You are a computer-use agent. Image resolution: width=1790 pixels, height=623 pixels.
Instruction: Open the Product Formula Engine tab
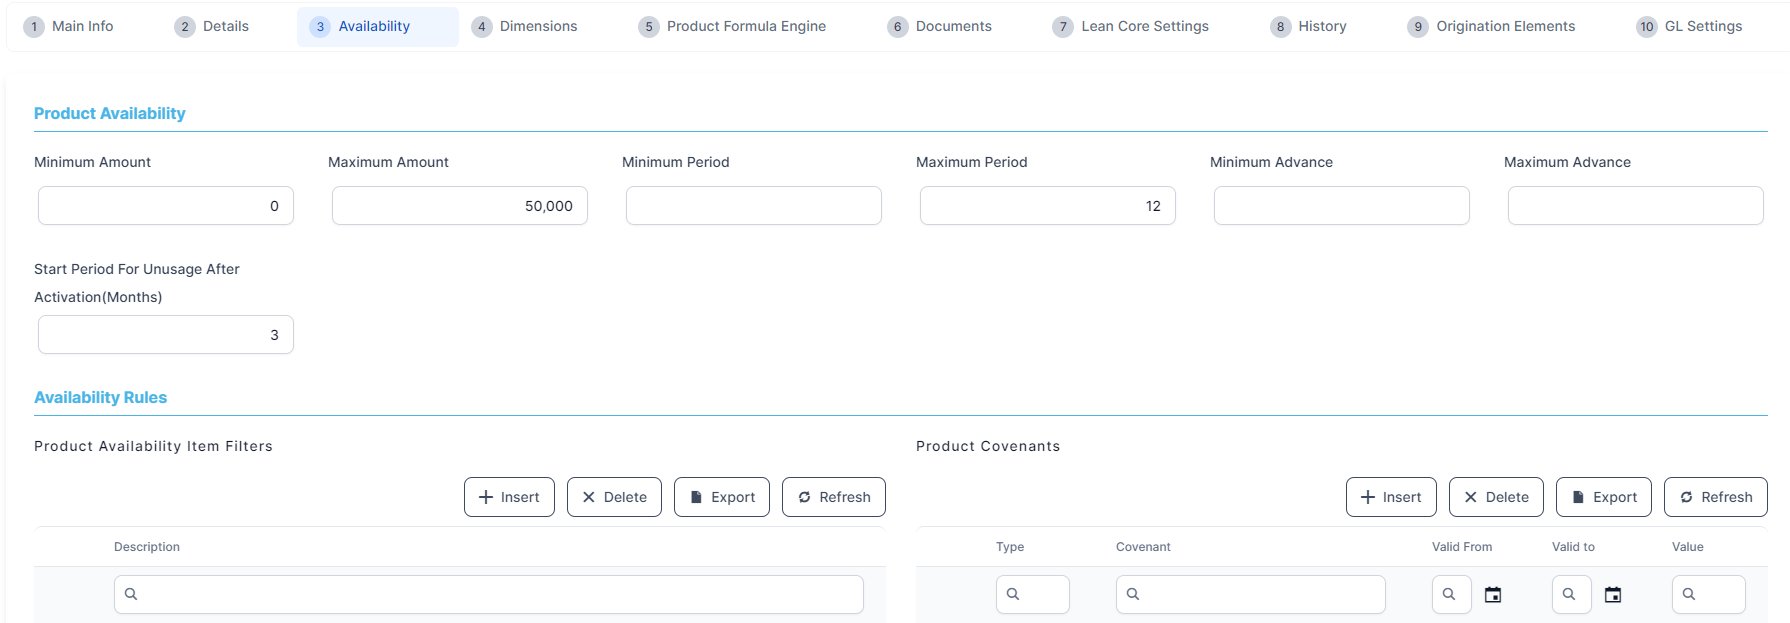click(x=733, y=27)
